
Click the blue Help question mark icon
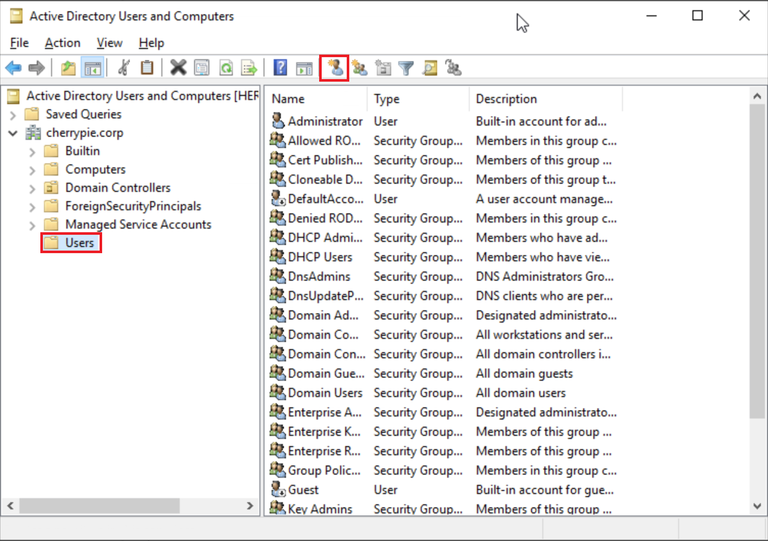280,68
